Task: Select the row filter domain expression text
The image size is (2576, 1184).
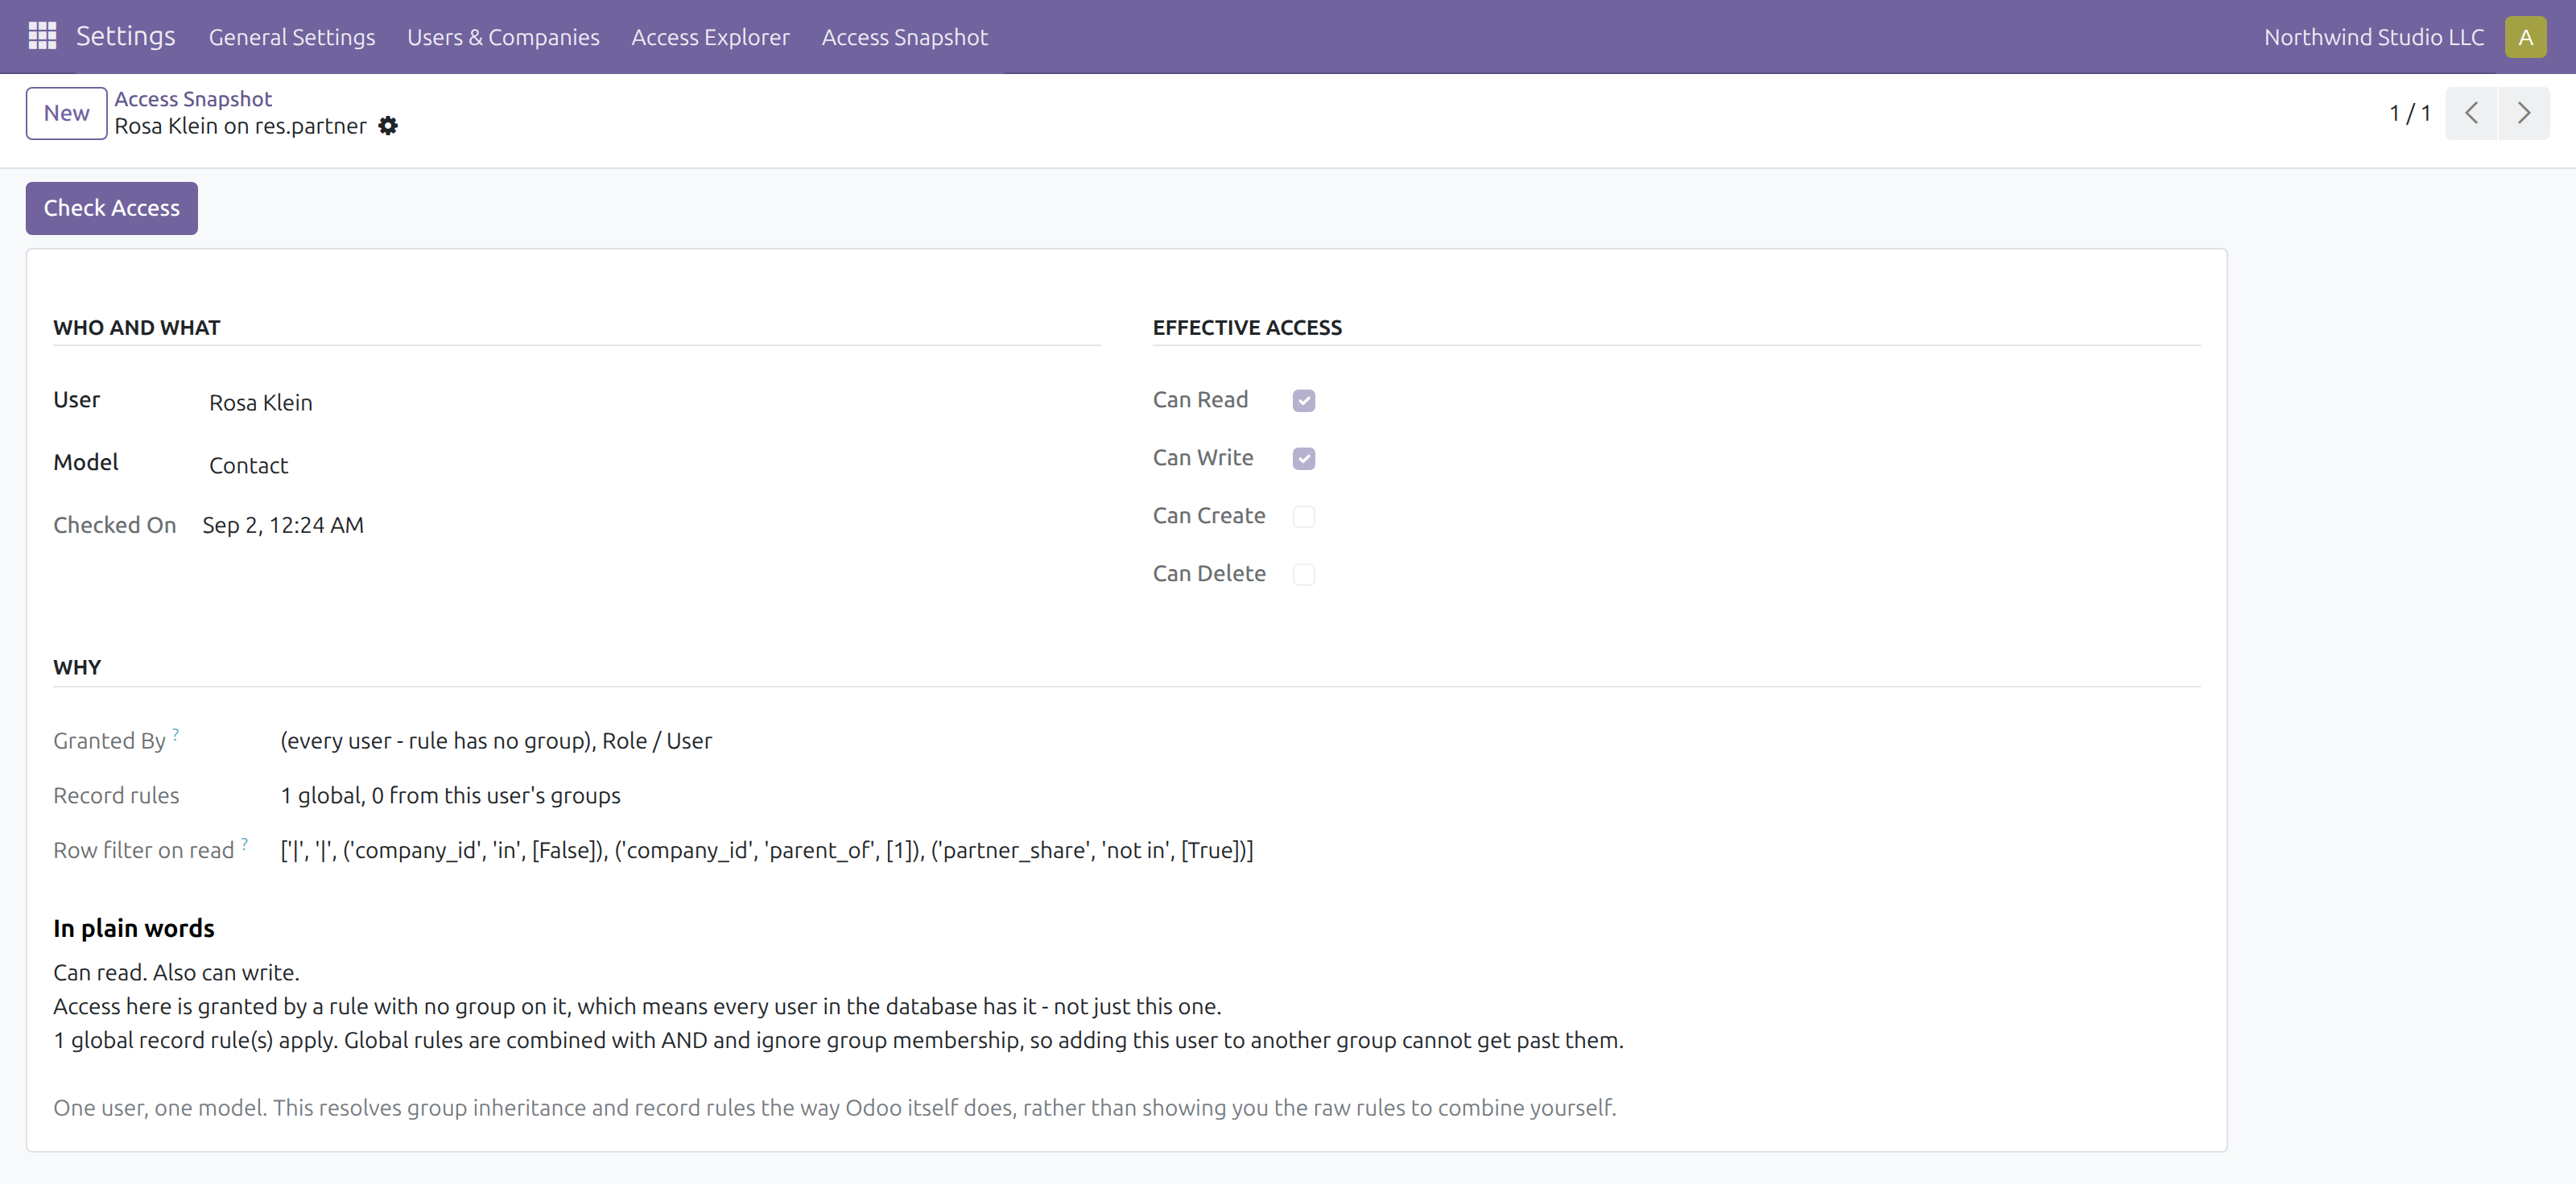Action: point(766,850)
